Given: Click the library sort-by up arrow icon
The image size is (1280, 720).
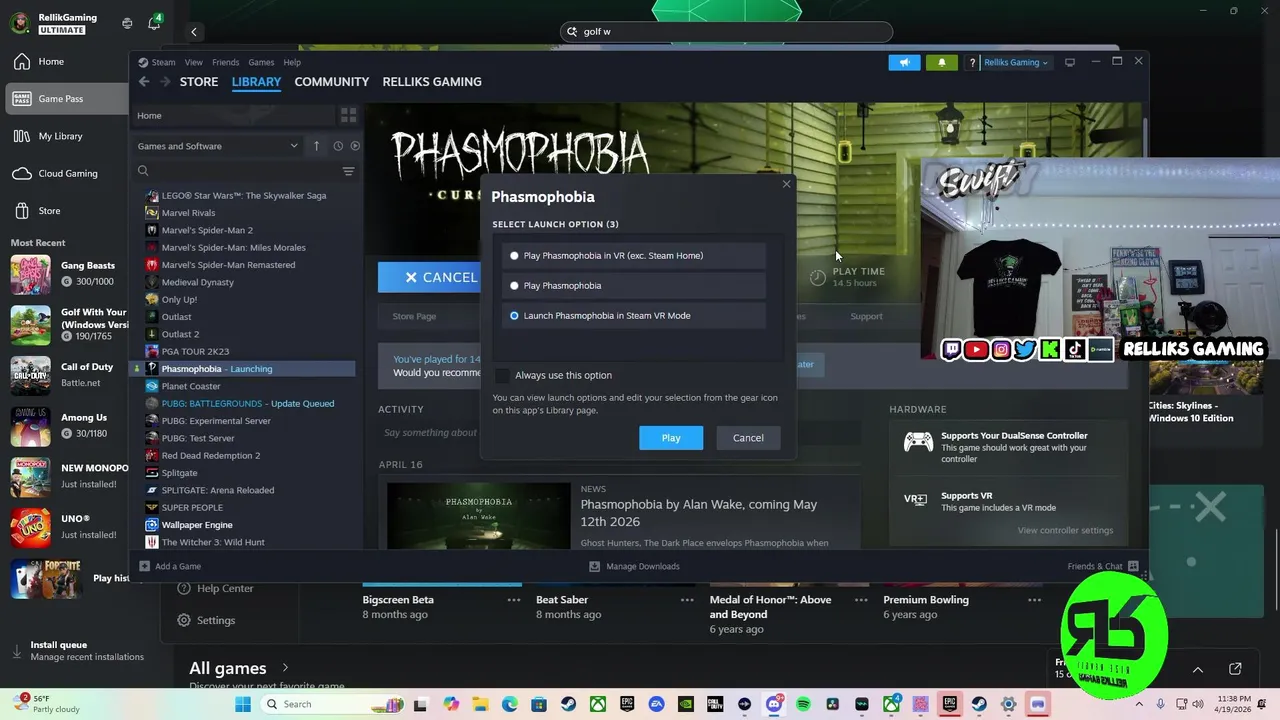Looking at the screenshot, I should point(317,146).
